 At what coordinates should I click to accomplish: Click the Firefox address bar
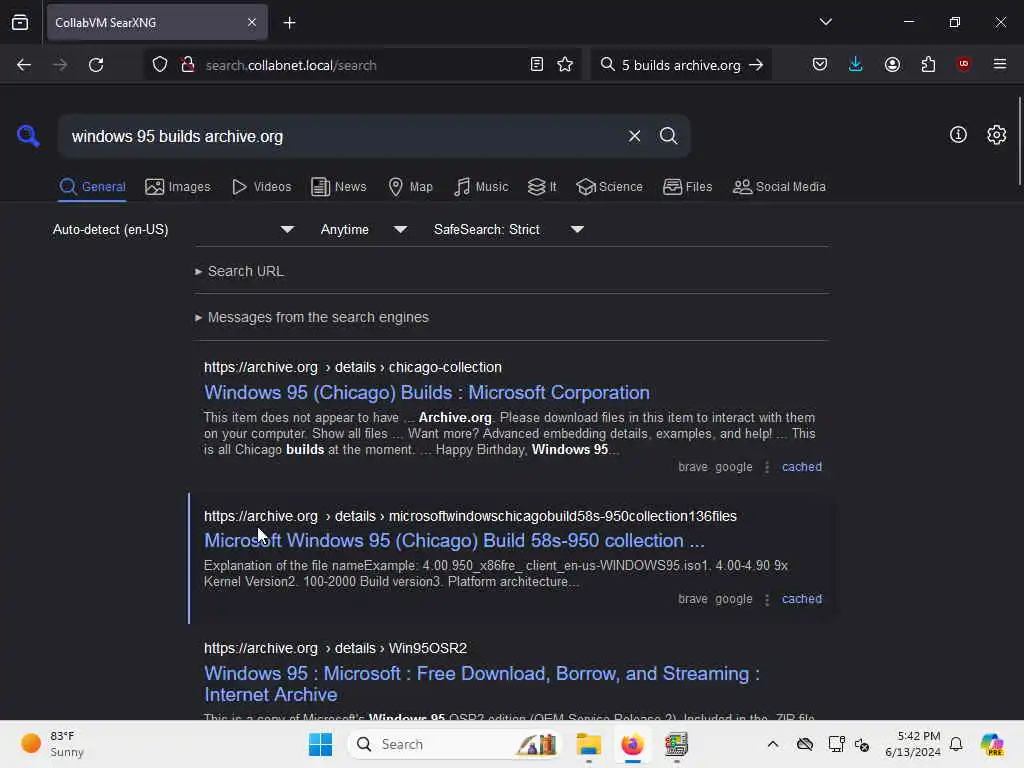click(x=362, y=65)
